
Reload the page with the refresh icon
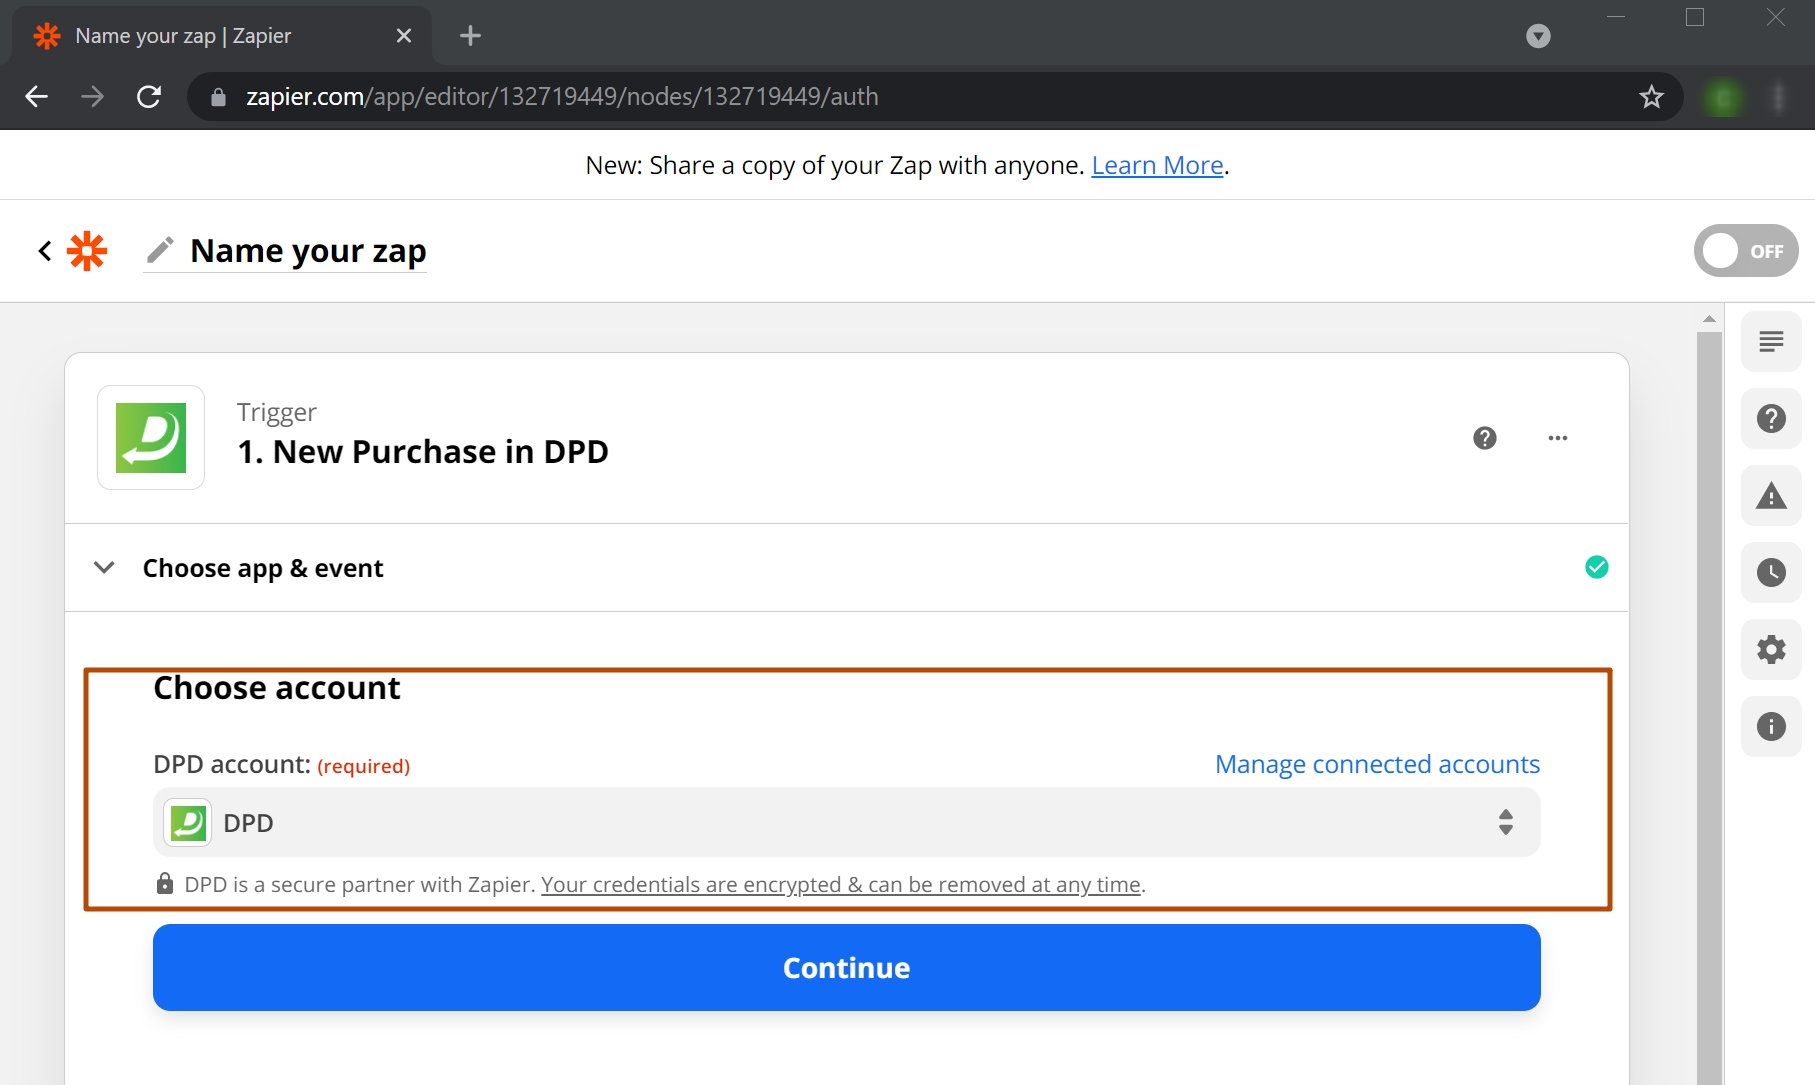click(x=149, y=97)
